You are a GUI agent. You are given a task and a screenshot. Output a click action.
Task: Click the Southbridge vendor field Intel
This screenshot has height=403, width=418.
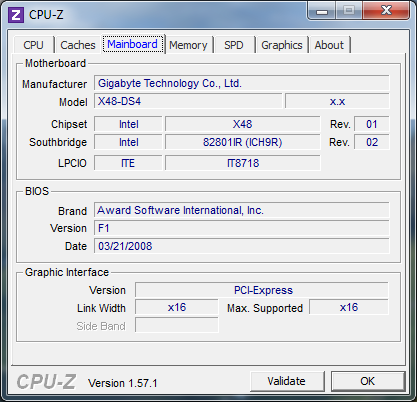click(128, 142)
